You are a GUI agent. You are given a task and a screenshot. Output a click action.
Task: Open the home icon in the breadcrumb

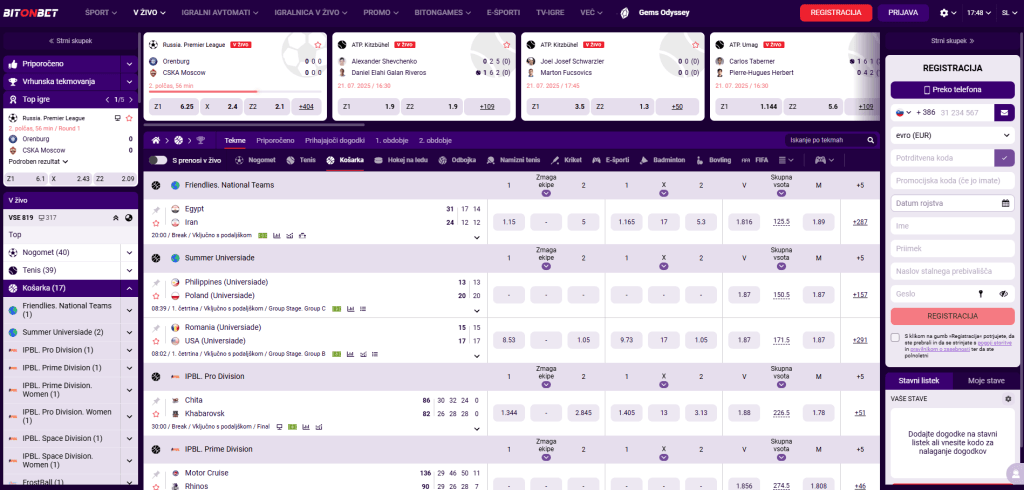click(x=155, y=140)
